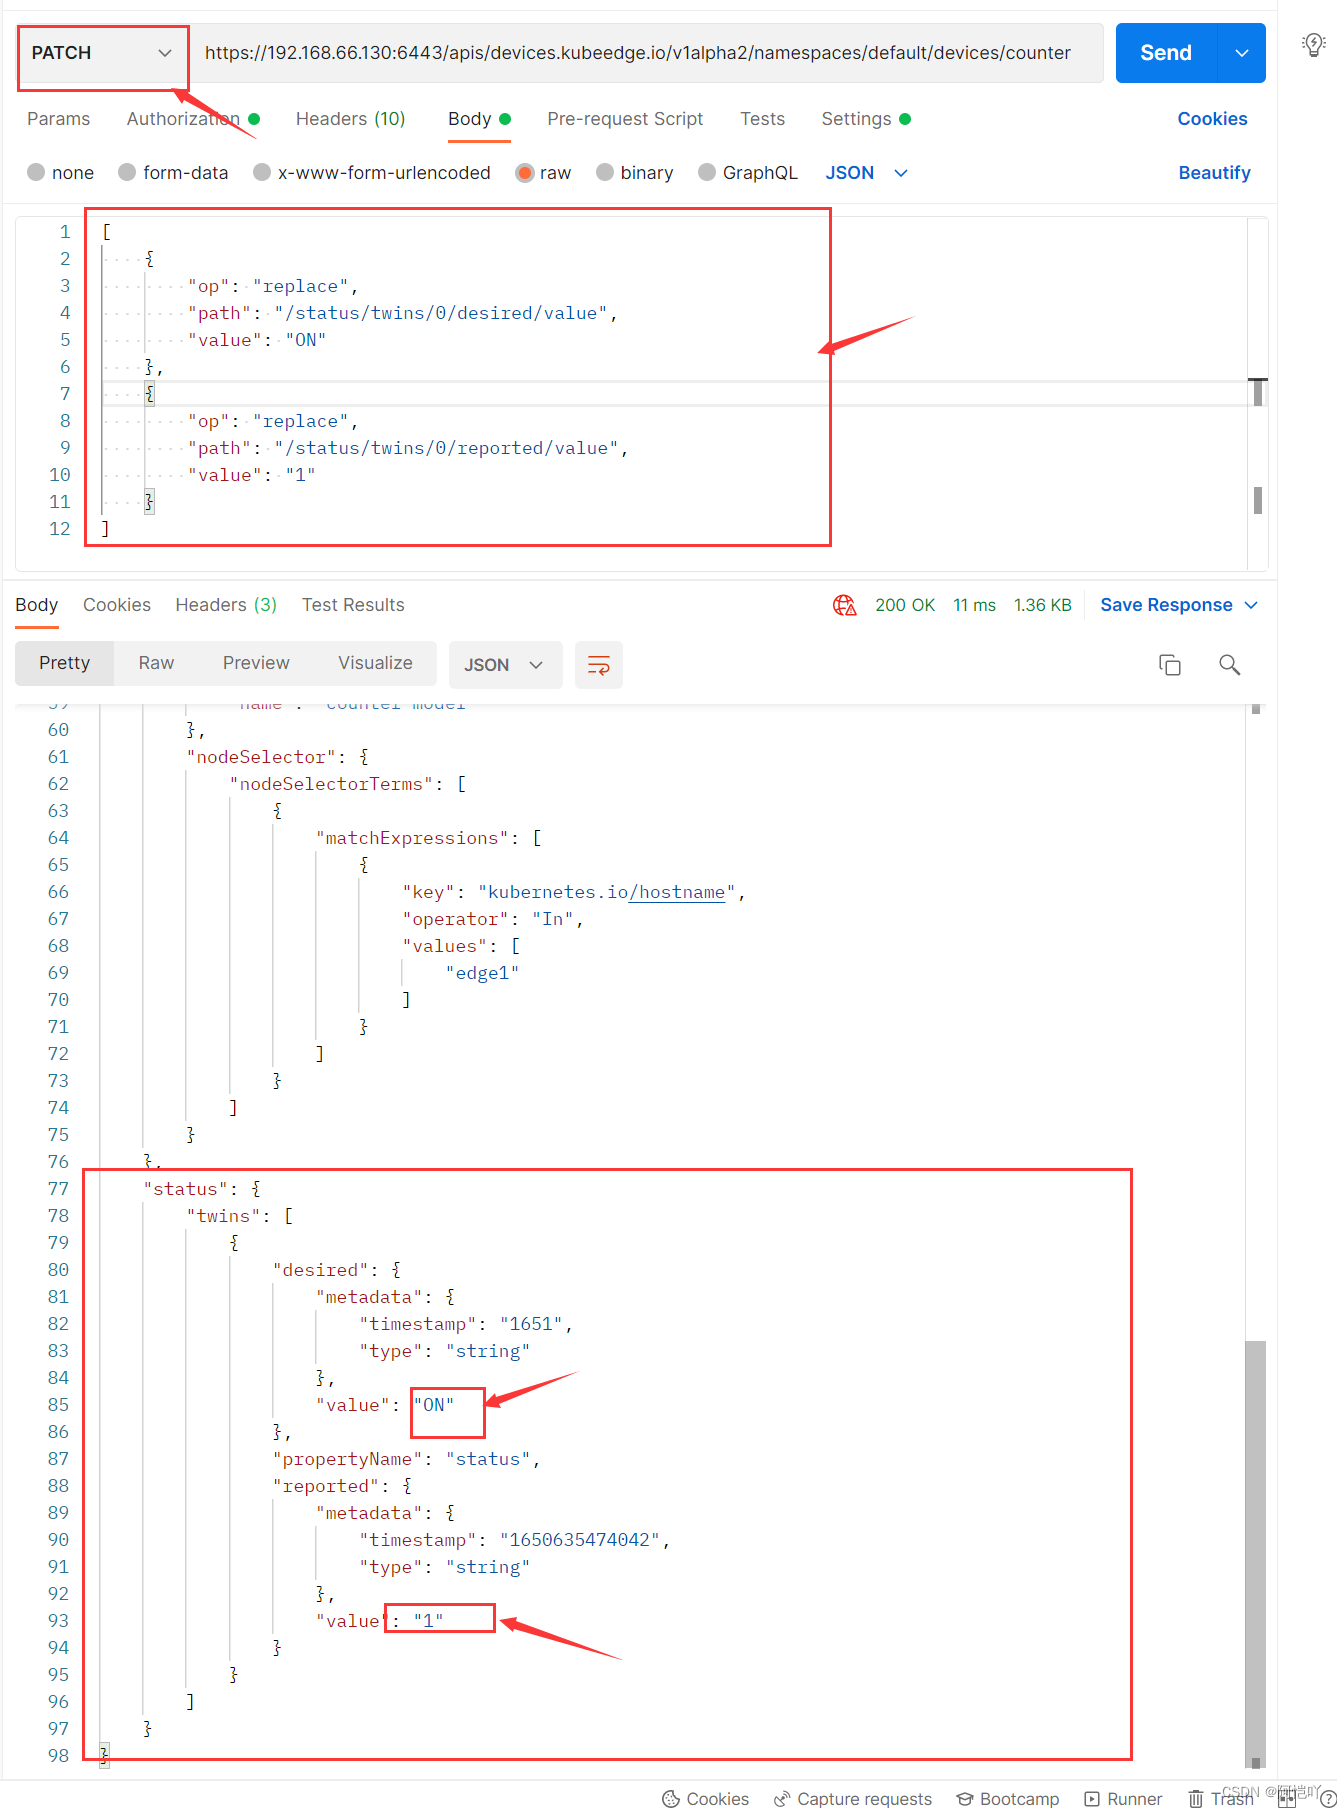Open Cookies in the bottom status bar
The image size is (1337, 1808).
tap(706, 1799)
